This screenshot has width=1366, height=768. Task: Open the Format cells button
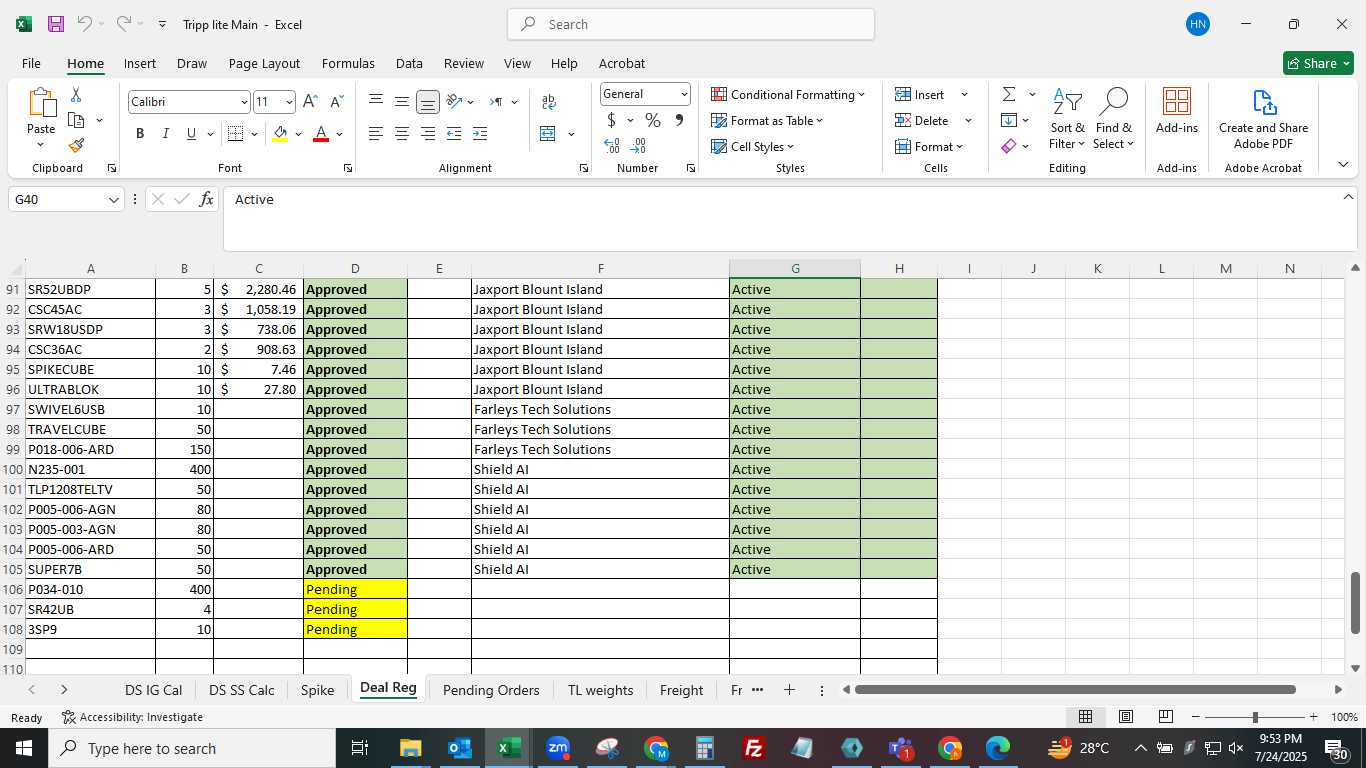(x=929, y=146)
